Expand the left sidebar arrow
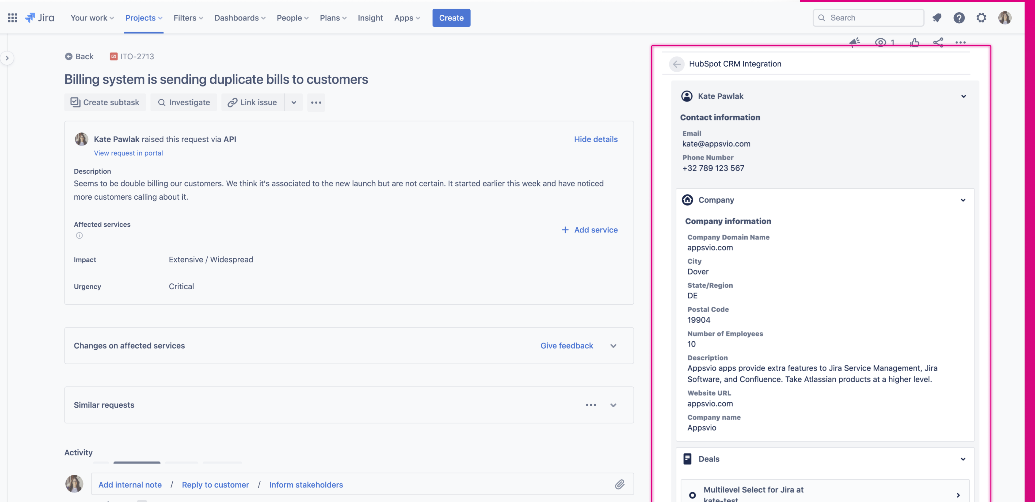 [7, 58]
